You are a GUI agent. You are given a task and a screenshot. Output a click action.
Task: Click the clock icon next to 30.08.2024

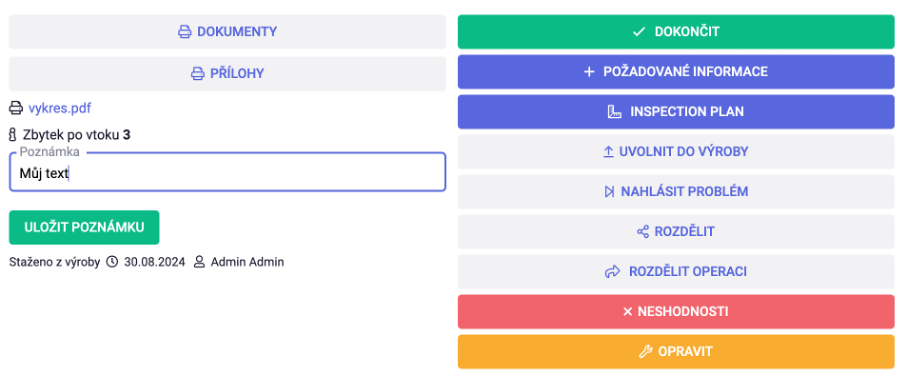pos(112,262)
